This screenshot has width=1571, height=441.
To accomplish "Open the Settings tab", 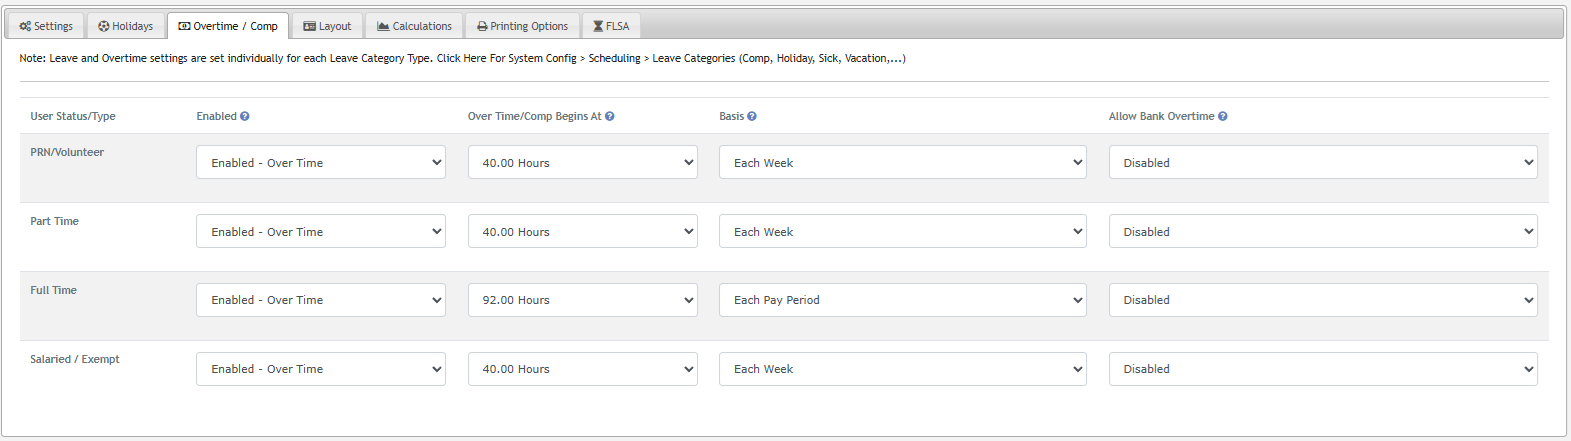I will [x=46, y=26].
